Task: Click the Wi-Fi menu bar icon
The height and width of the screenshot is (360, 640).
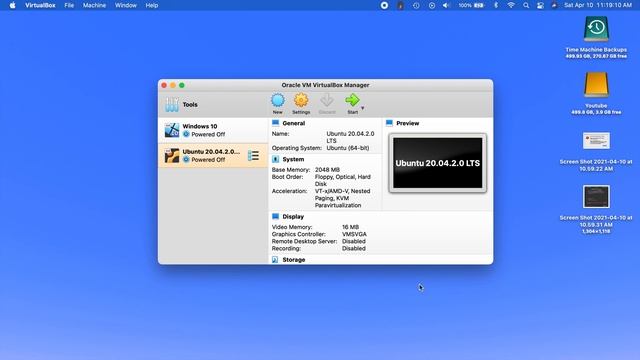Action: click(x=511, y=5)
